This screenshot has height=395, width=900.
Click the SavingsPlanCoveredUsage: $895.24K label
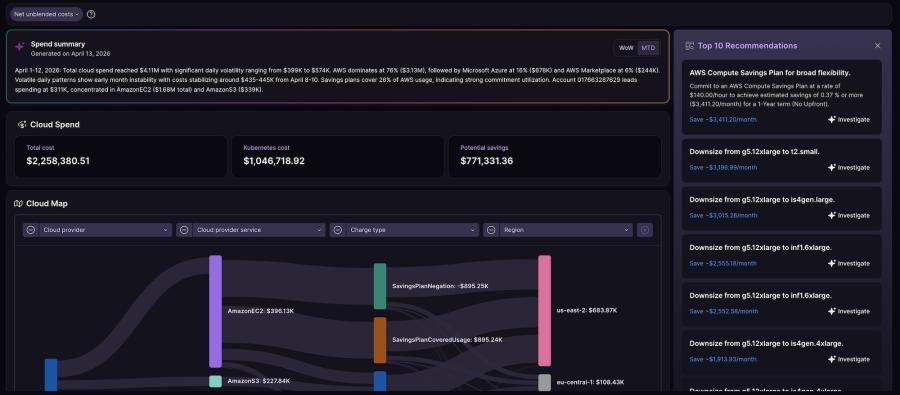[x=447, y=339]
